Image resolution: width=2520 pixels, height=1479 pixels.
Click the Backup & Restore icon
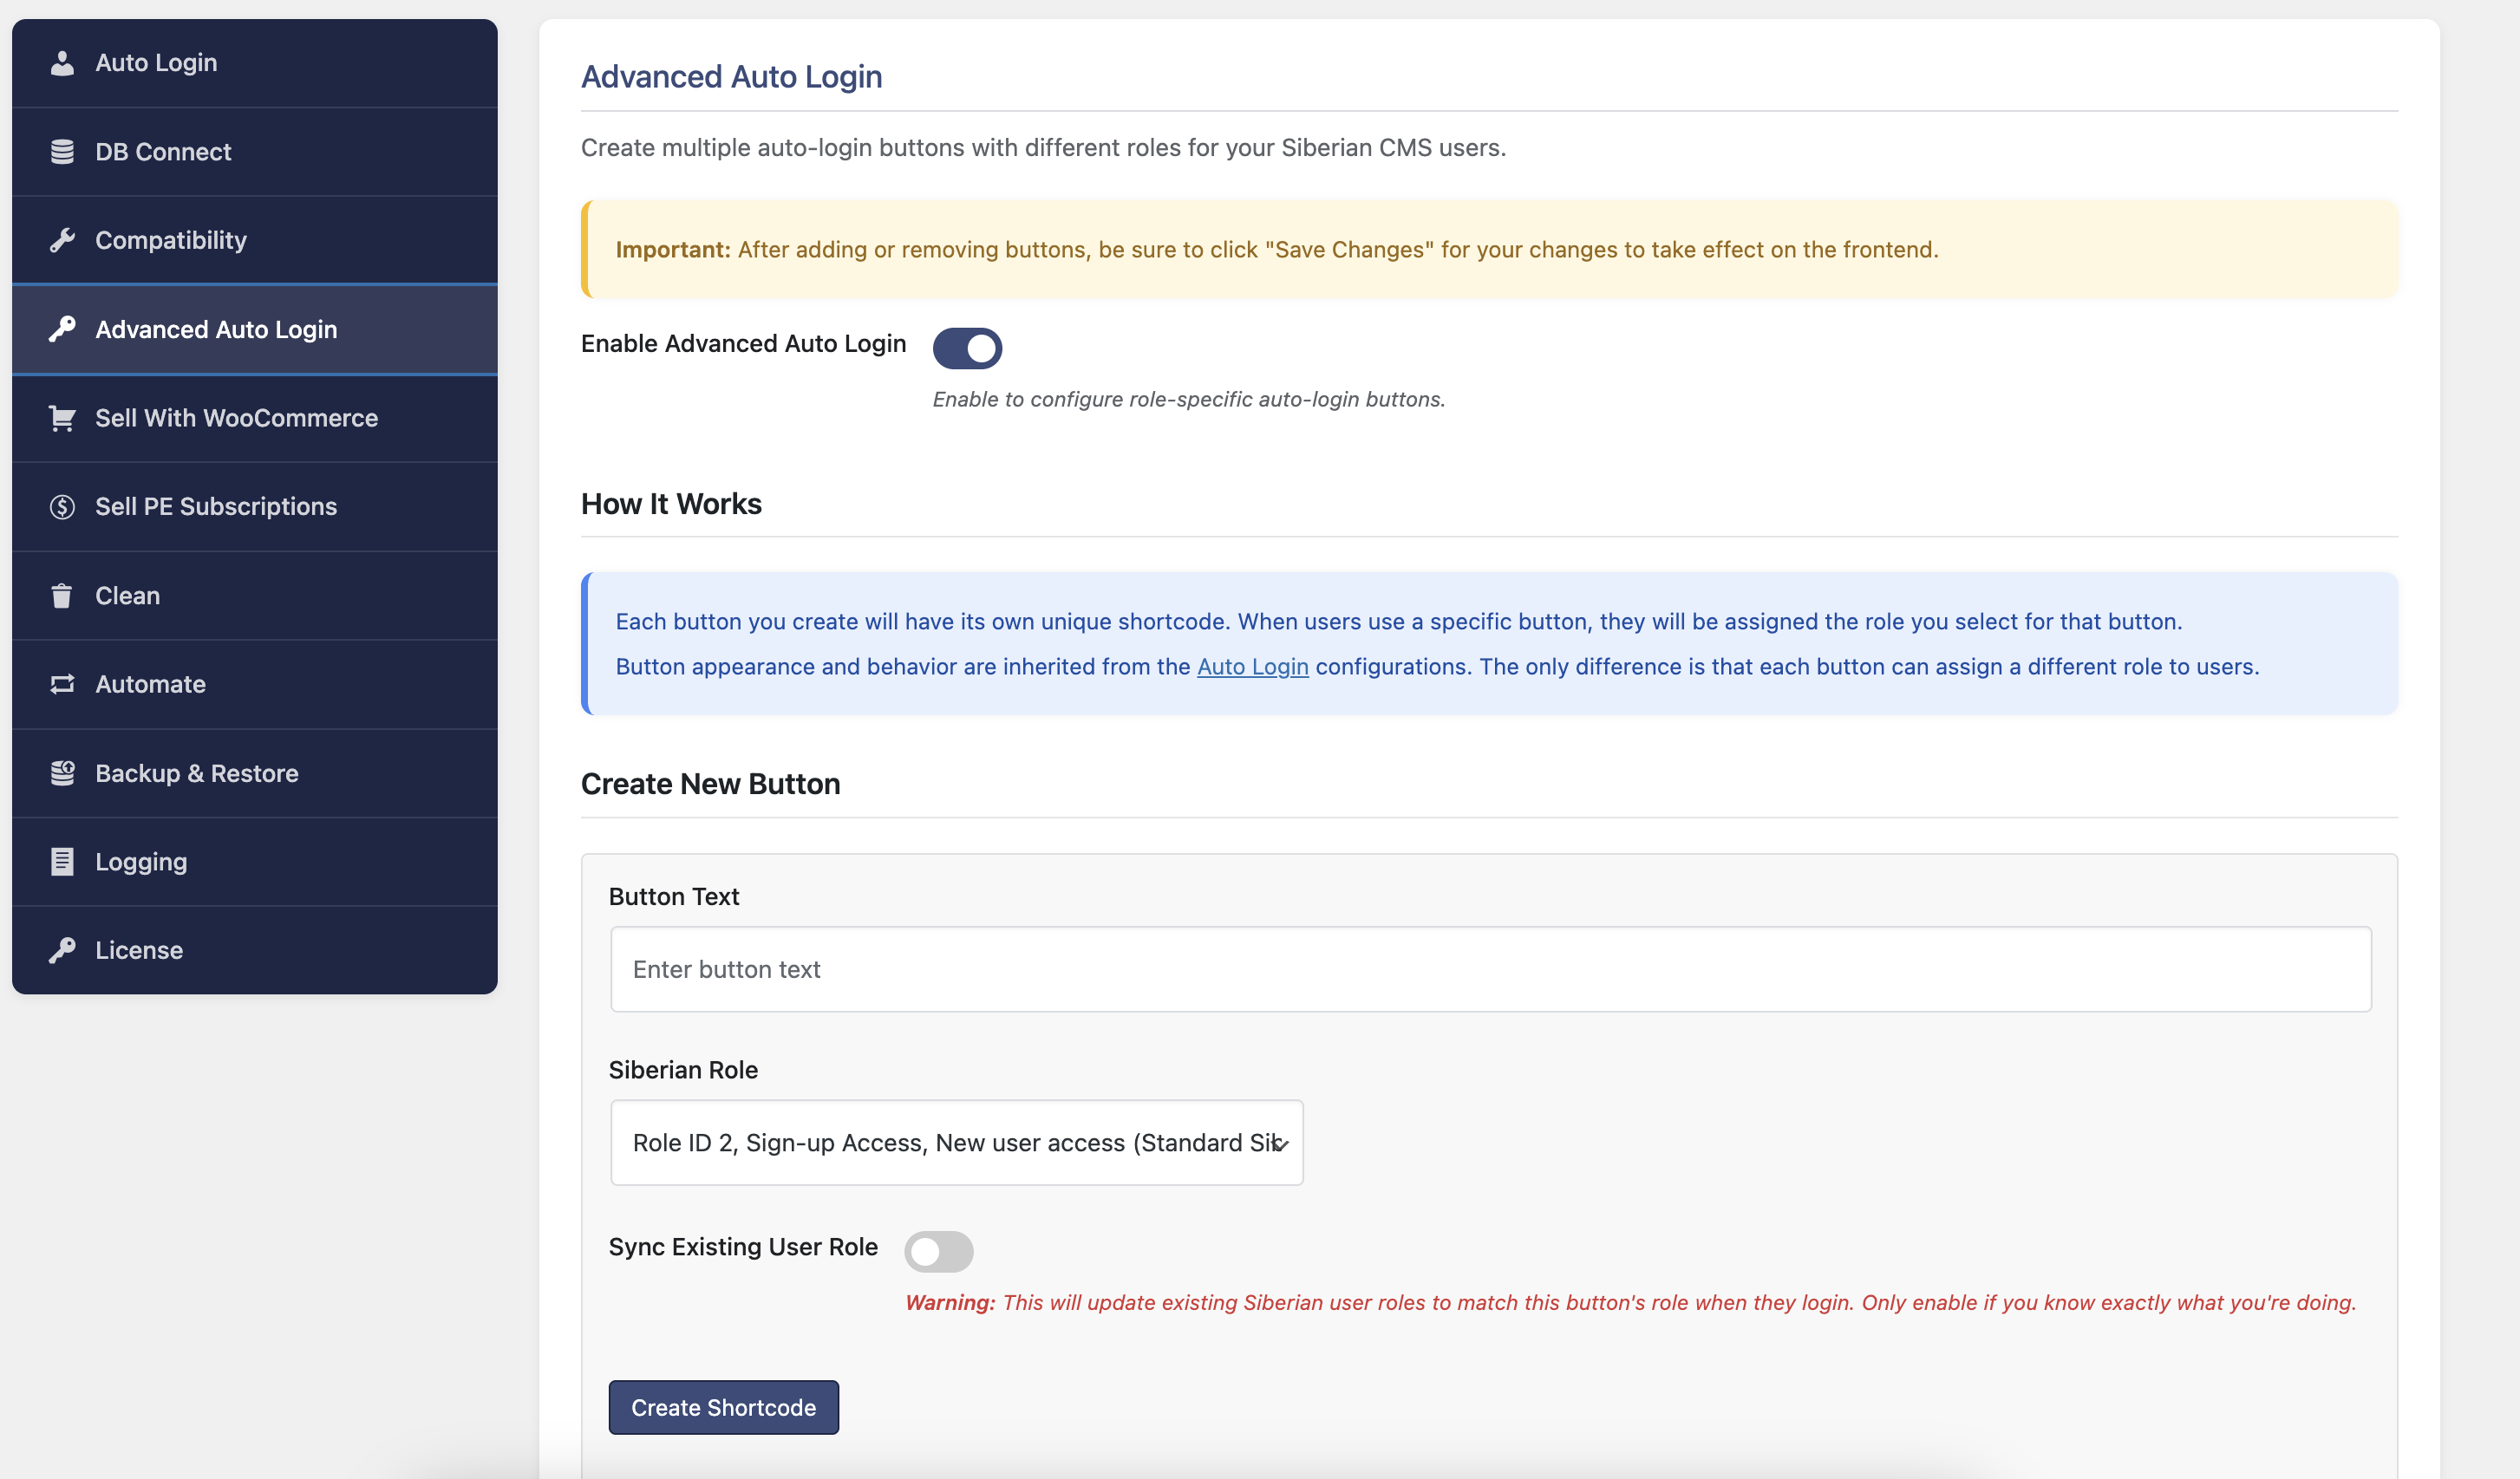[x=62, y=772]
